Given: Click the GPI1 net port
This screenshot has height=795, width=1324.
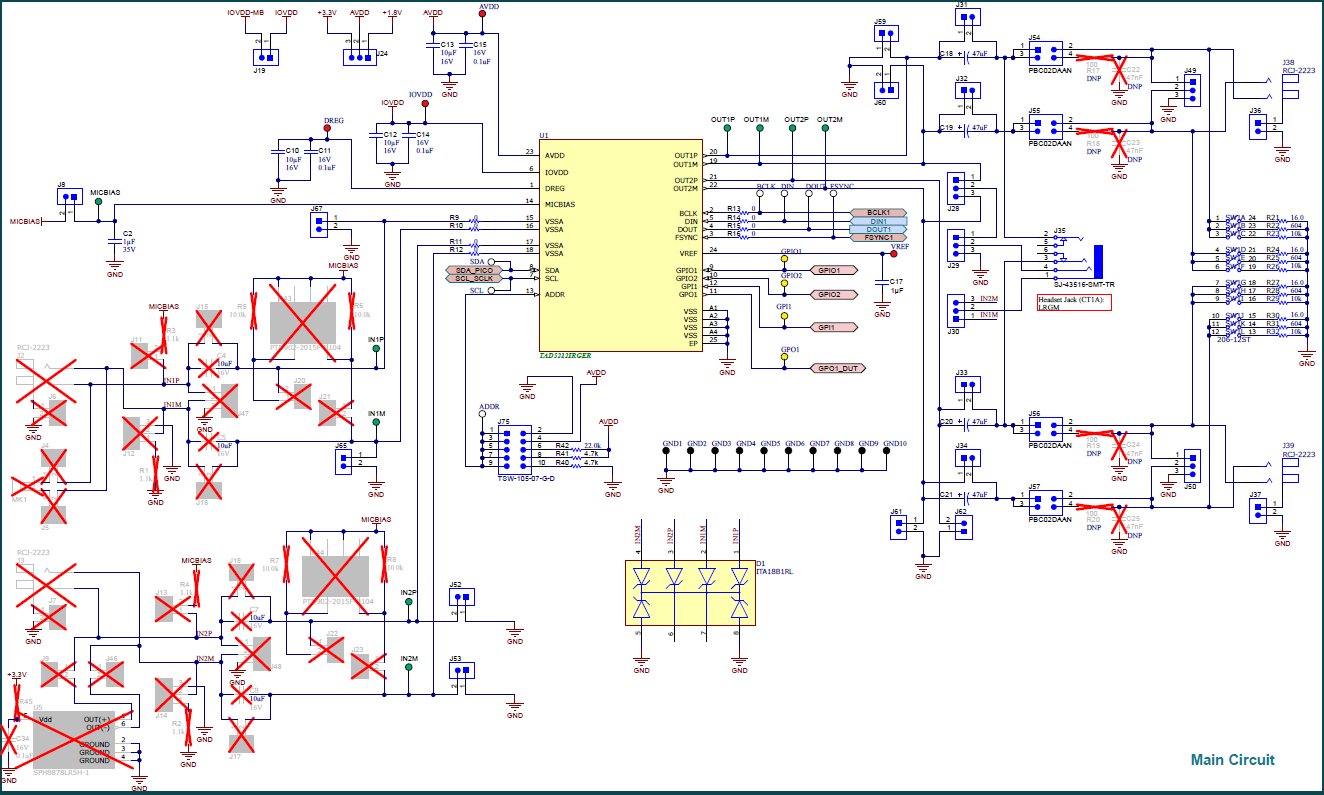Looking at the screenshot, I should tap(833, 327).
